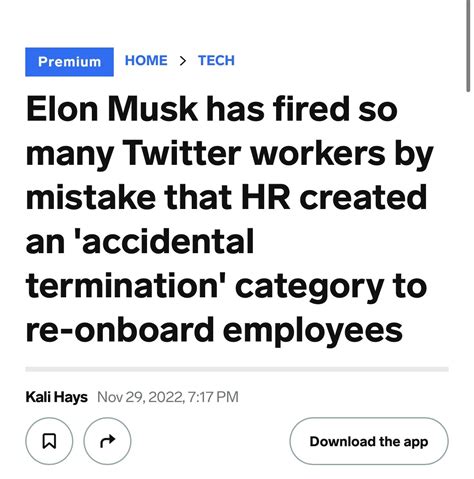Click the Nov 29, 2022 timestamp
Screen dimensions: 474x479
(x=168, y=397)
